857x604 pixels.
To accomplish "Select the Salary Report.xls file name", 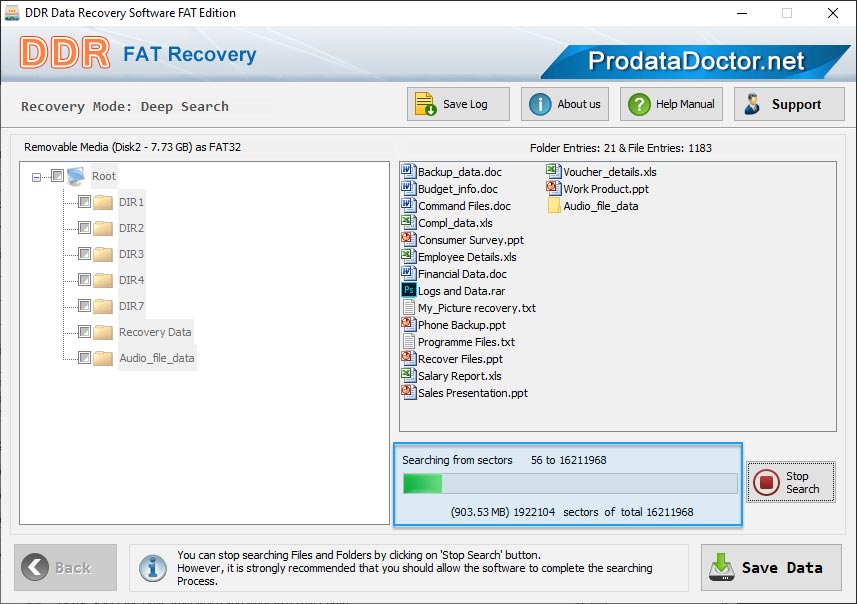I will pyautogui.click(x=460, y=376).
